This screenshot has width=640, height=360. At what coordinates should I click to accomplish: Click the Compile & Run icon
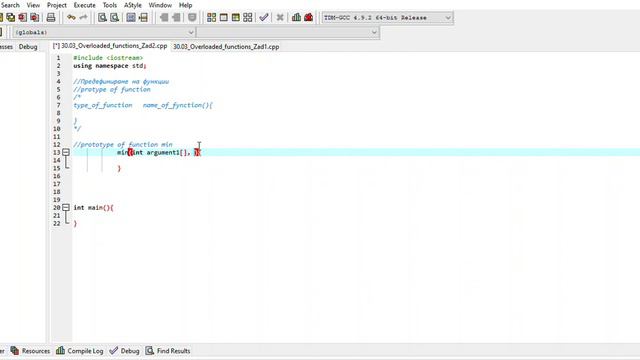[236, 17]
